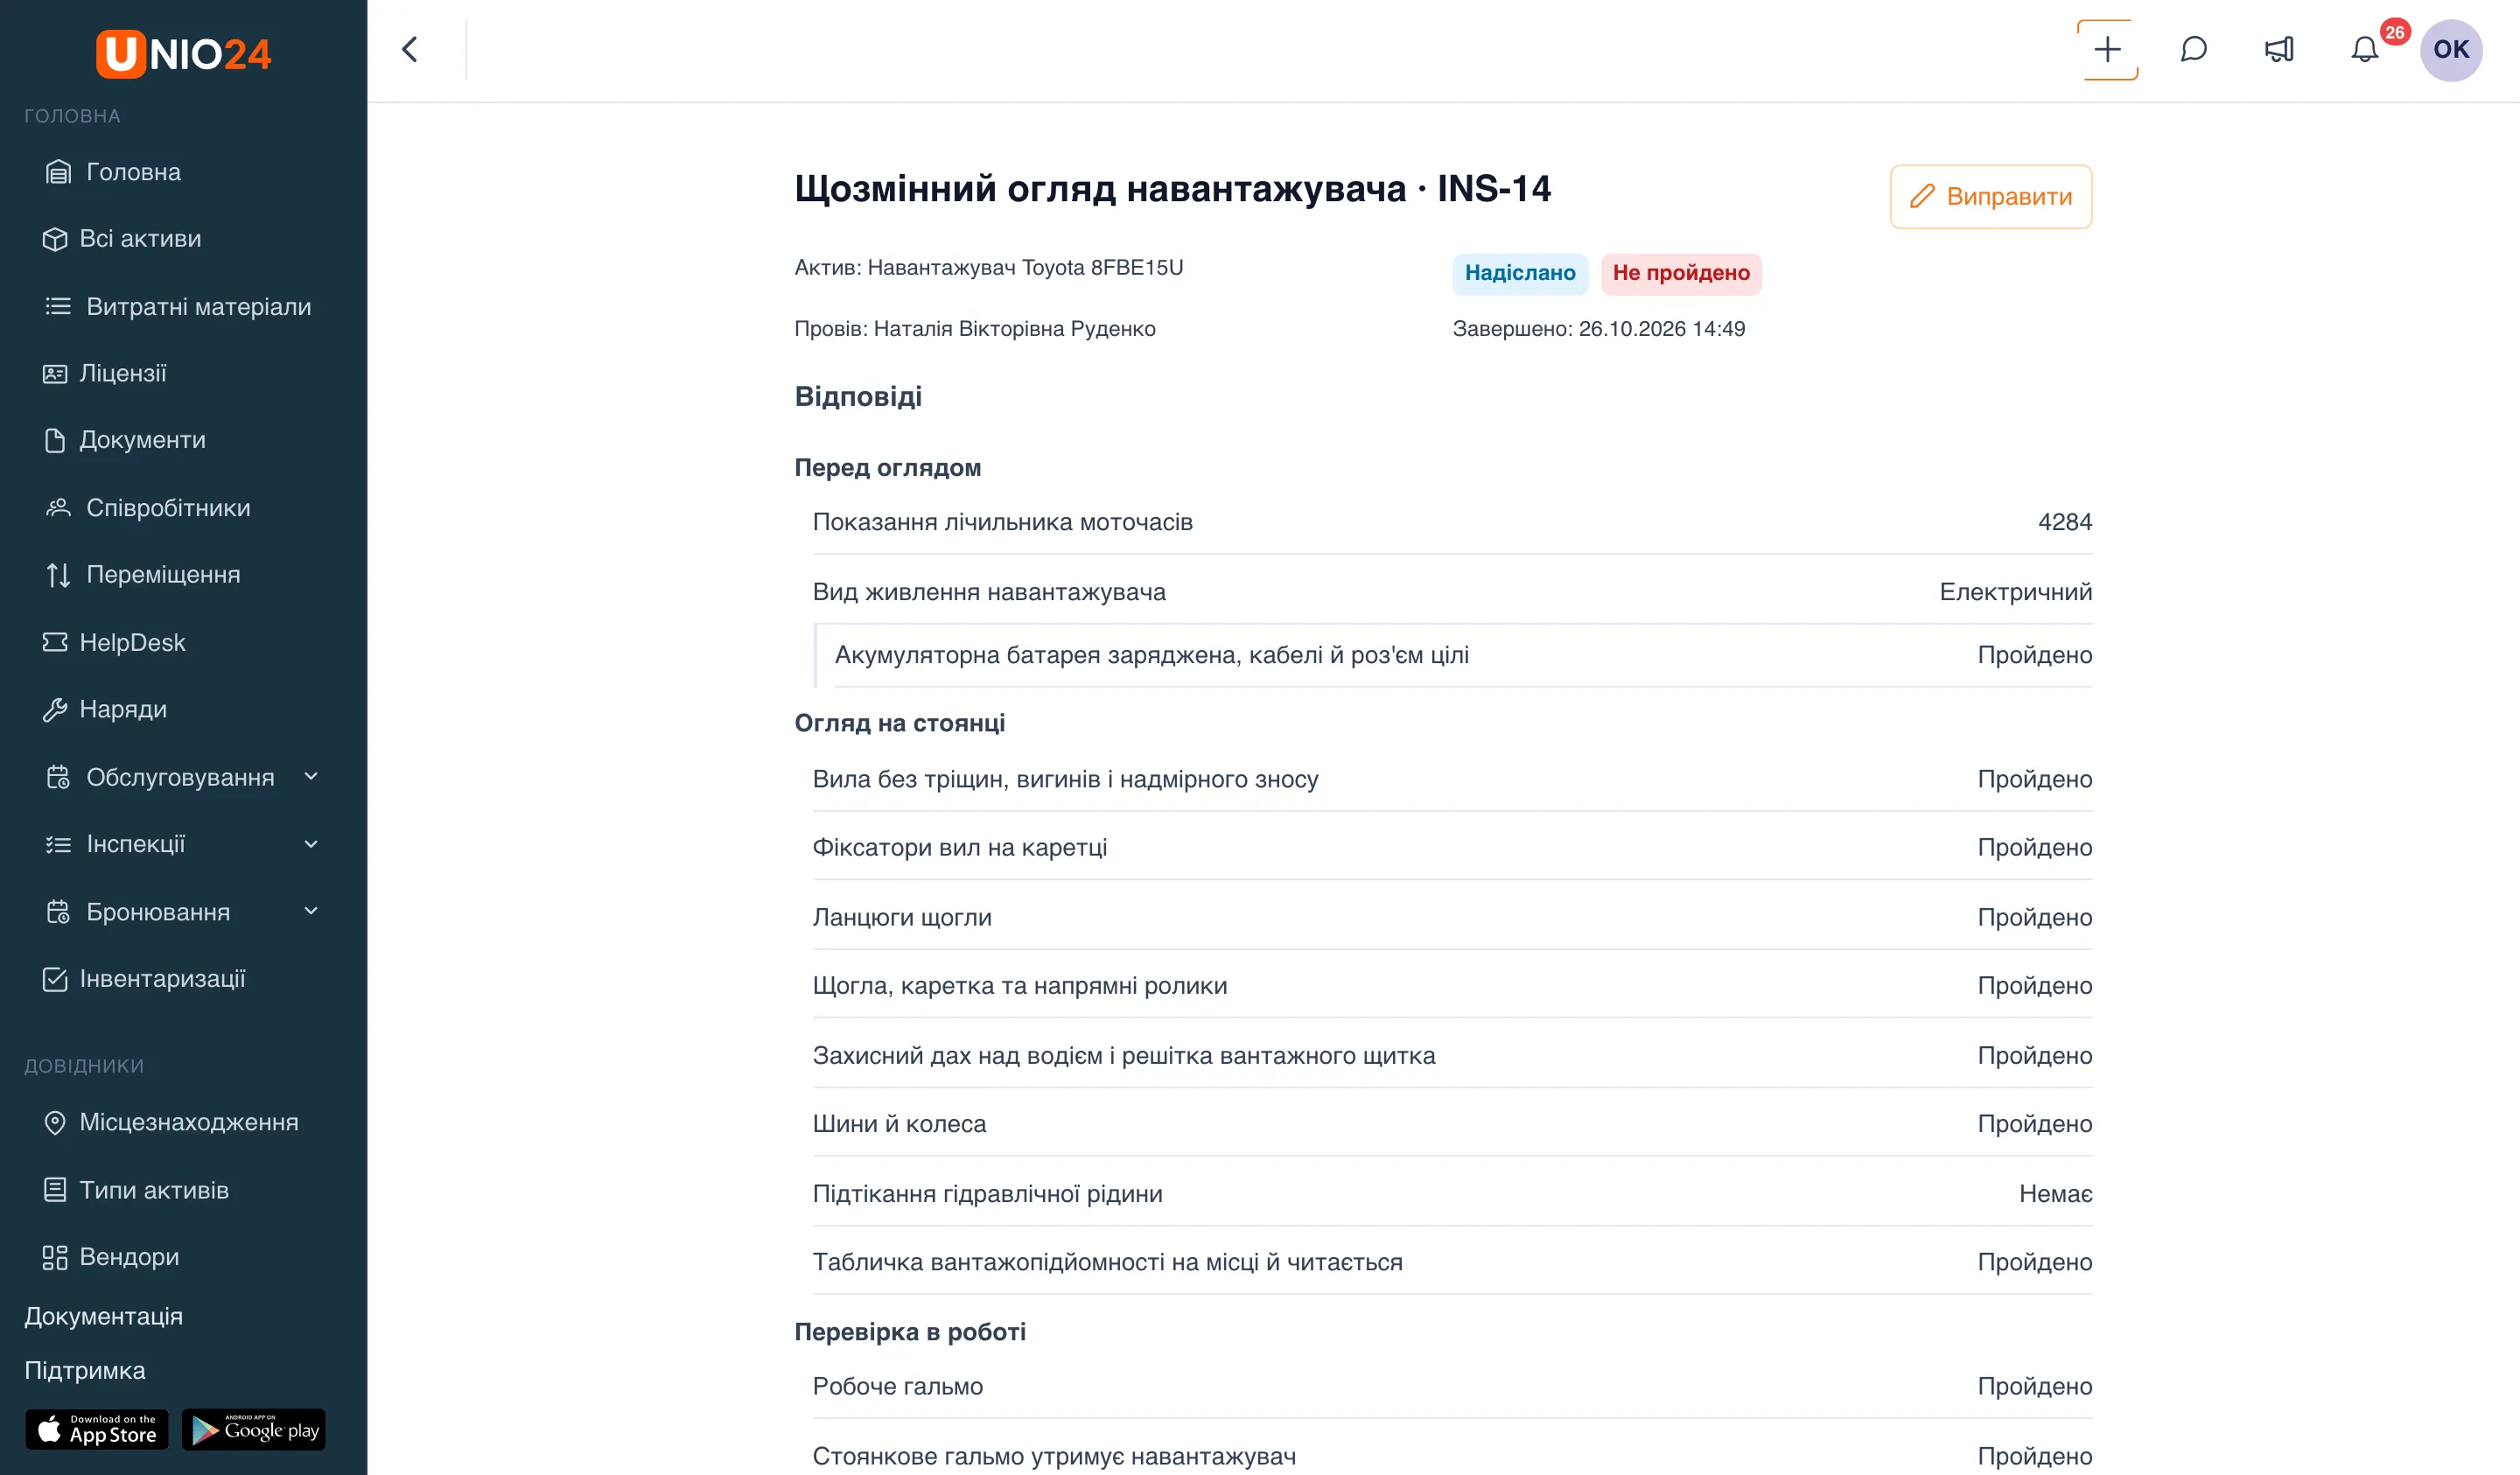Click Завершено: 26.10.2026 14:49 text
2520x1475 pixels.
(1598, 329)
